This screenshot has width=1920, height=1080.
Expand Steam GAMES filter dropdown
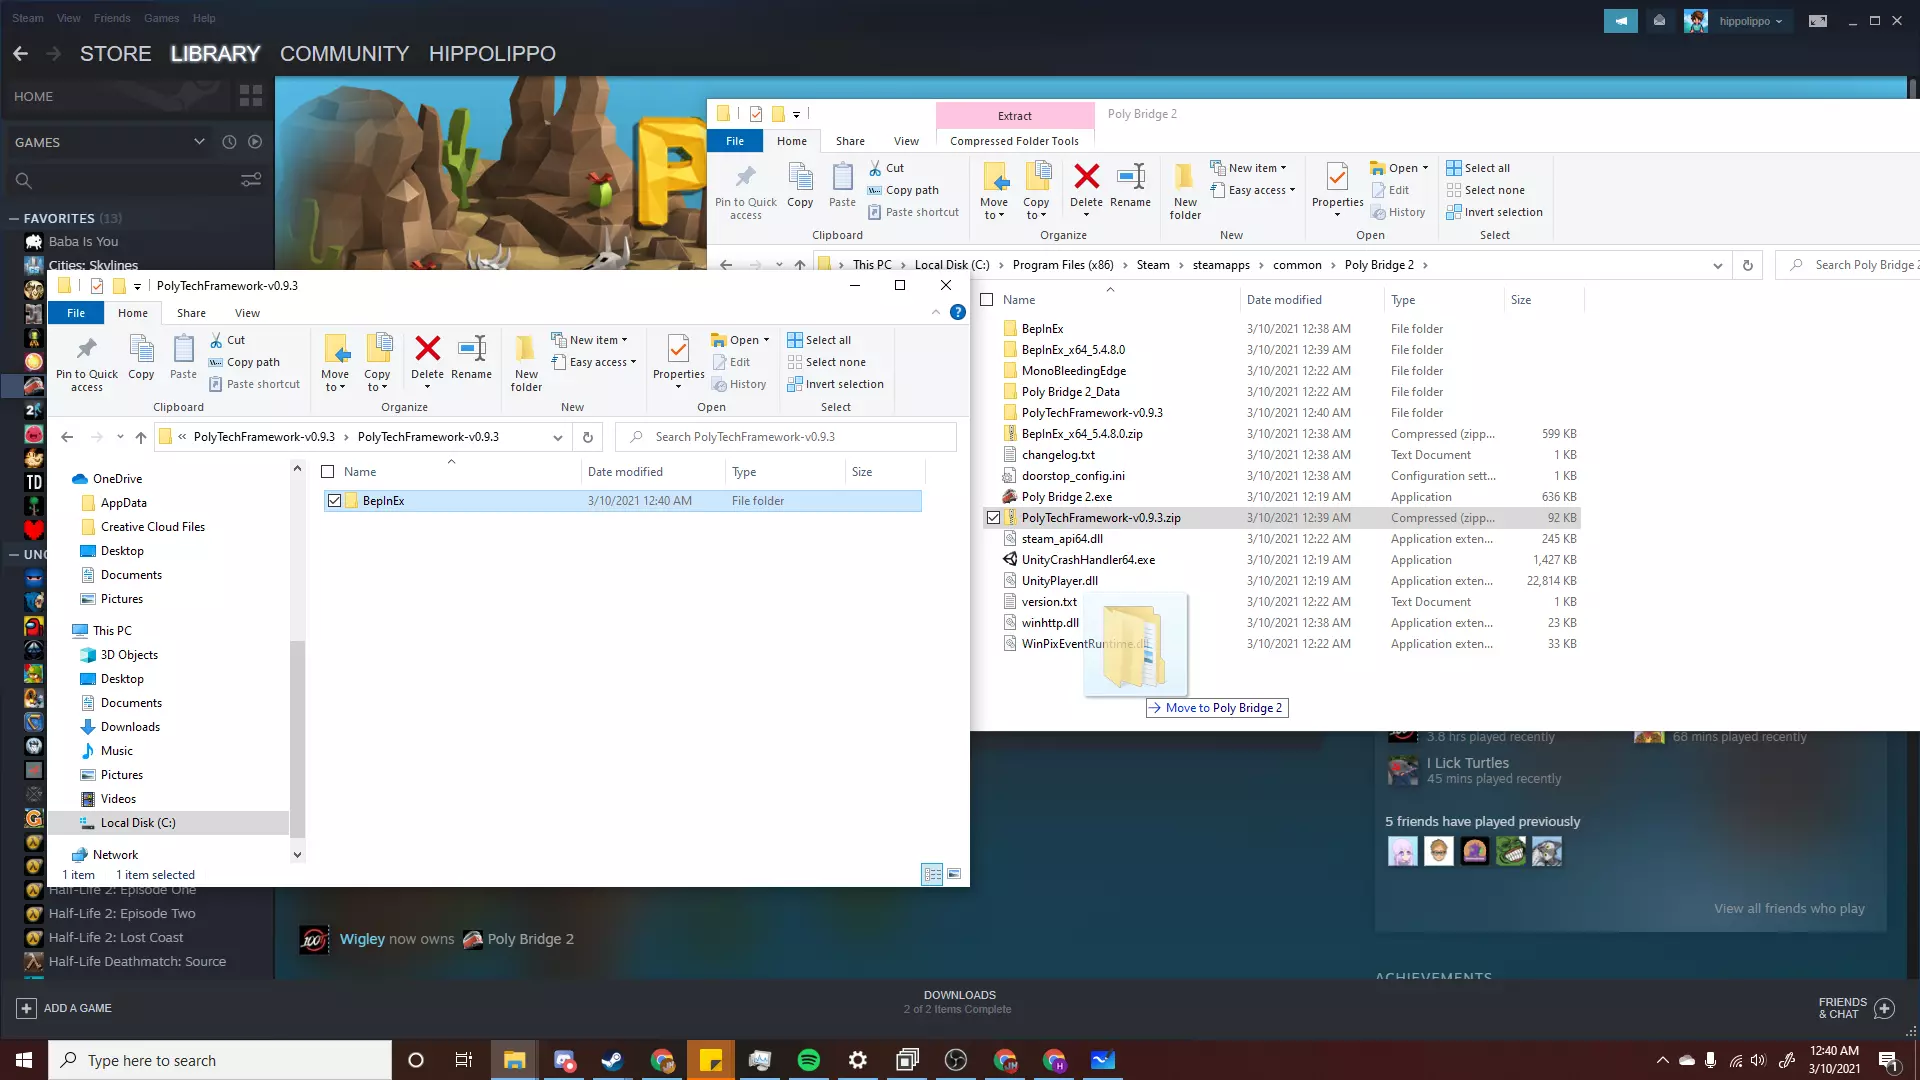coord(199,142)
